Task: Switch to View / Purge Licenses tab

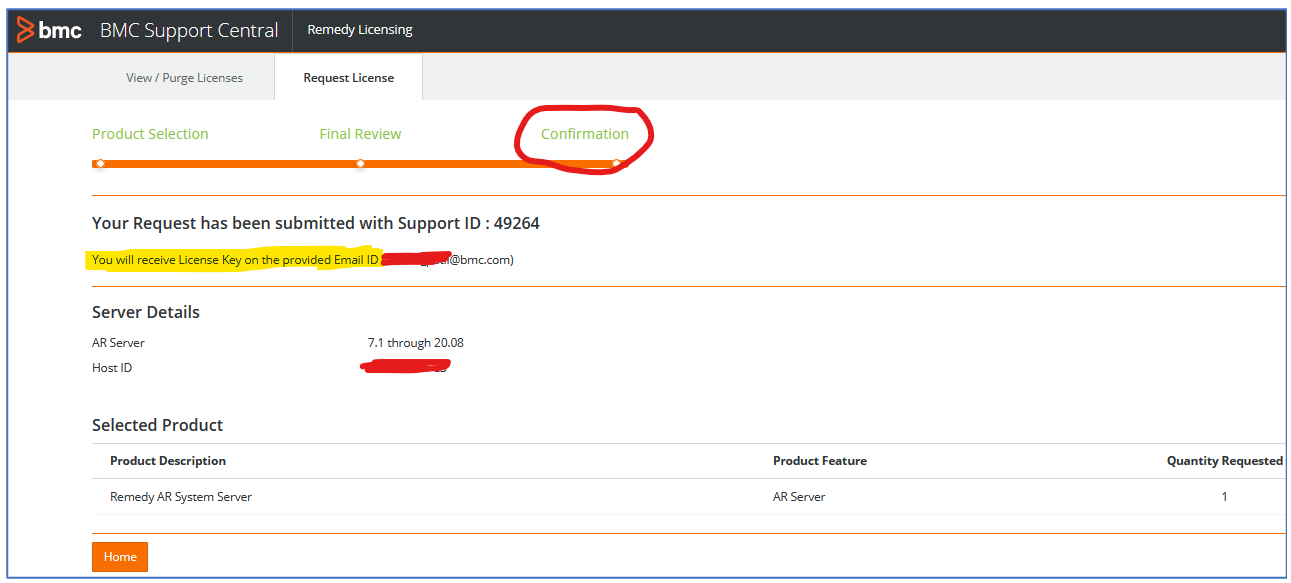Action: point(184,78)
